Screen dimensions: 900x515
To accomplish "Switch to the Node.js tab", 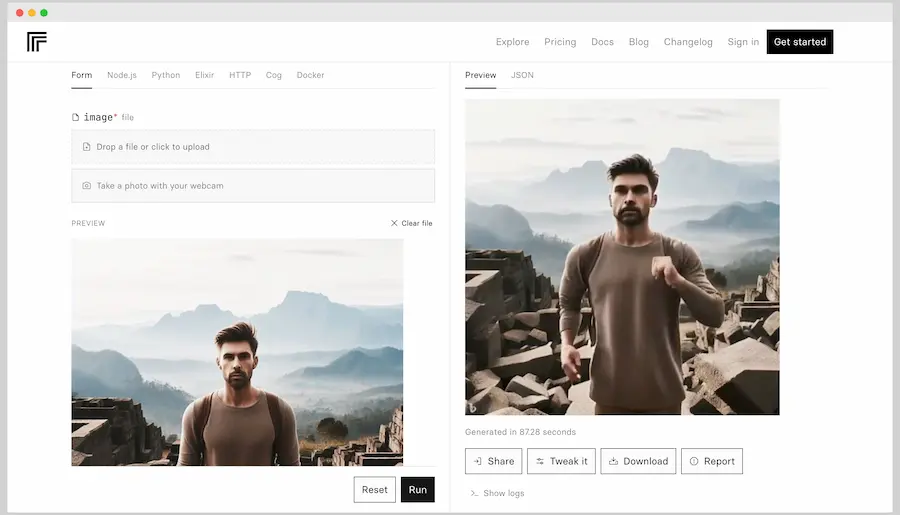I will click(122, 75).
